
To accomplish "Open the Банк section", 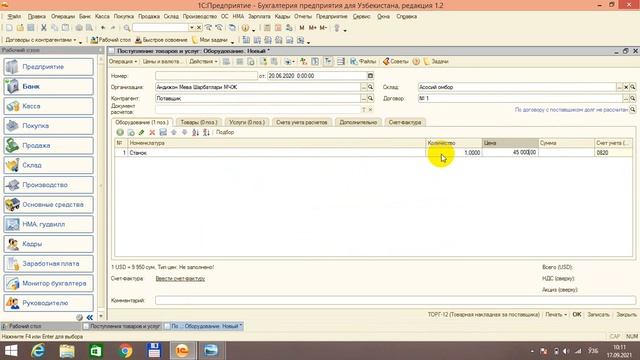I will [x=49, y=87].
